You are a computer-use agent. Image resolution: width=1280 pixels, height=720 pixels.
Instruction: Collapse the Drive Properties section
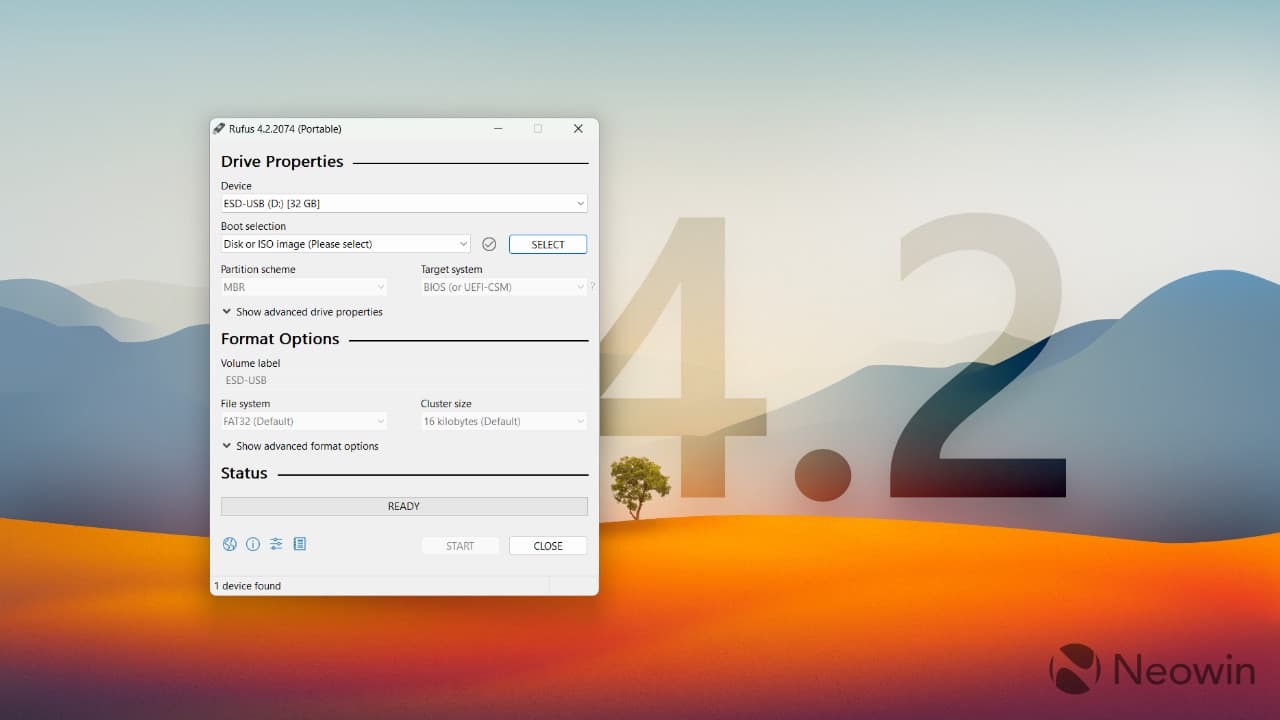tap(281, 161)
